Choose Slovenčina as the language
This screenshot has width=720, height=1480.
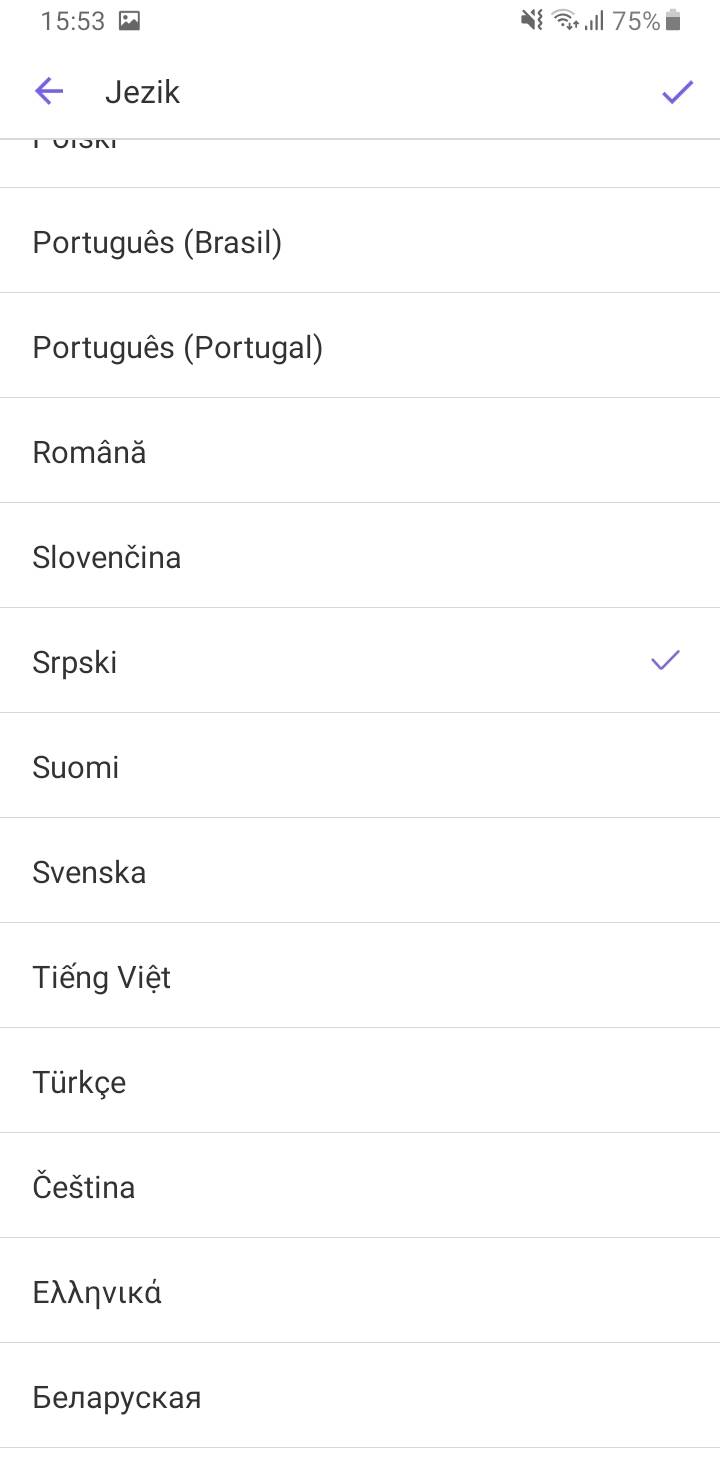[x=107, y=557]
